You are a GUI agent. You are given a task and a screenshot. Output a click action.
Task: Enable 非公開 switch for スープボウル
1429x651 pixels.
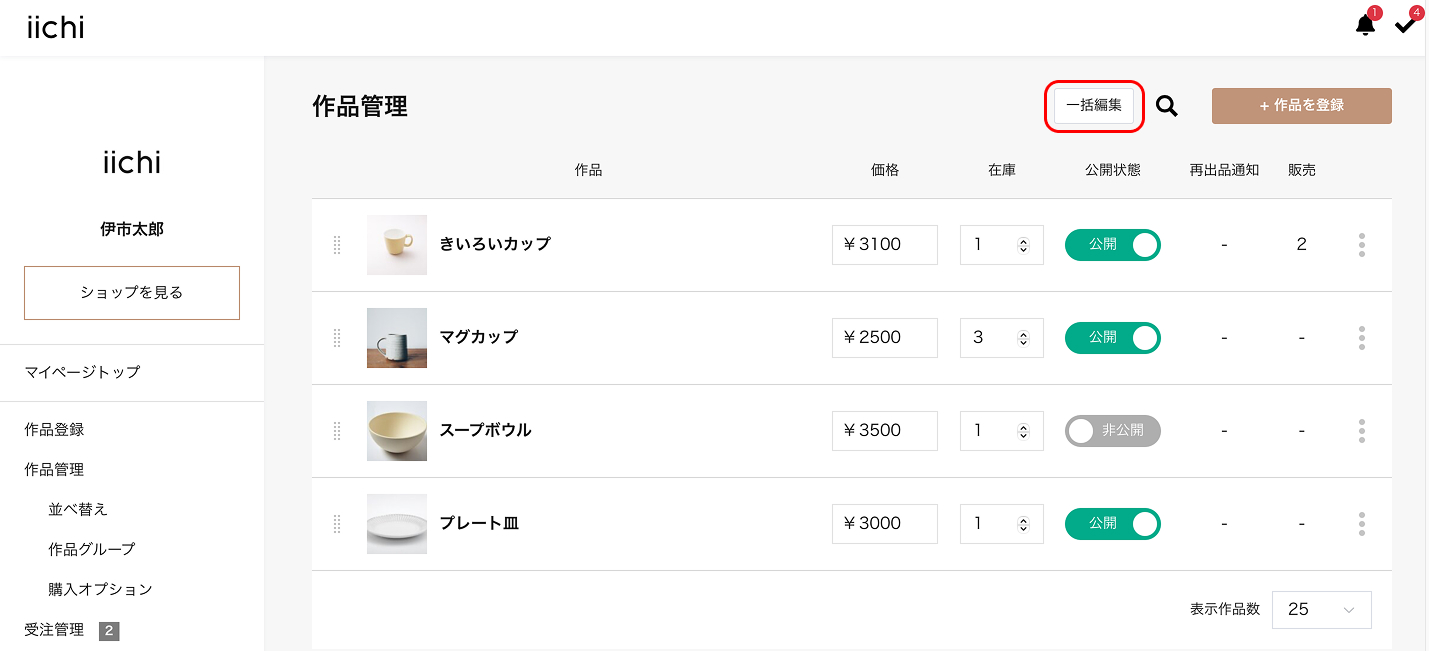pyautogui.click(x=1112, y=431)
